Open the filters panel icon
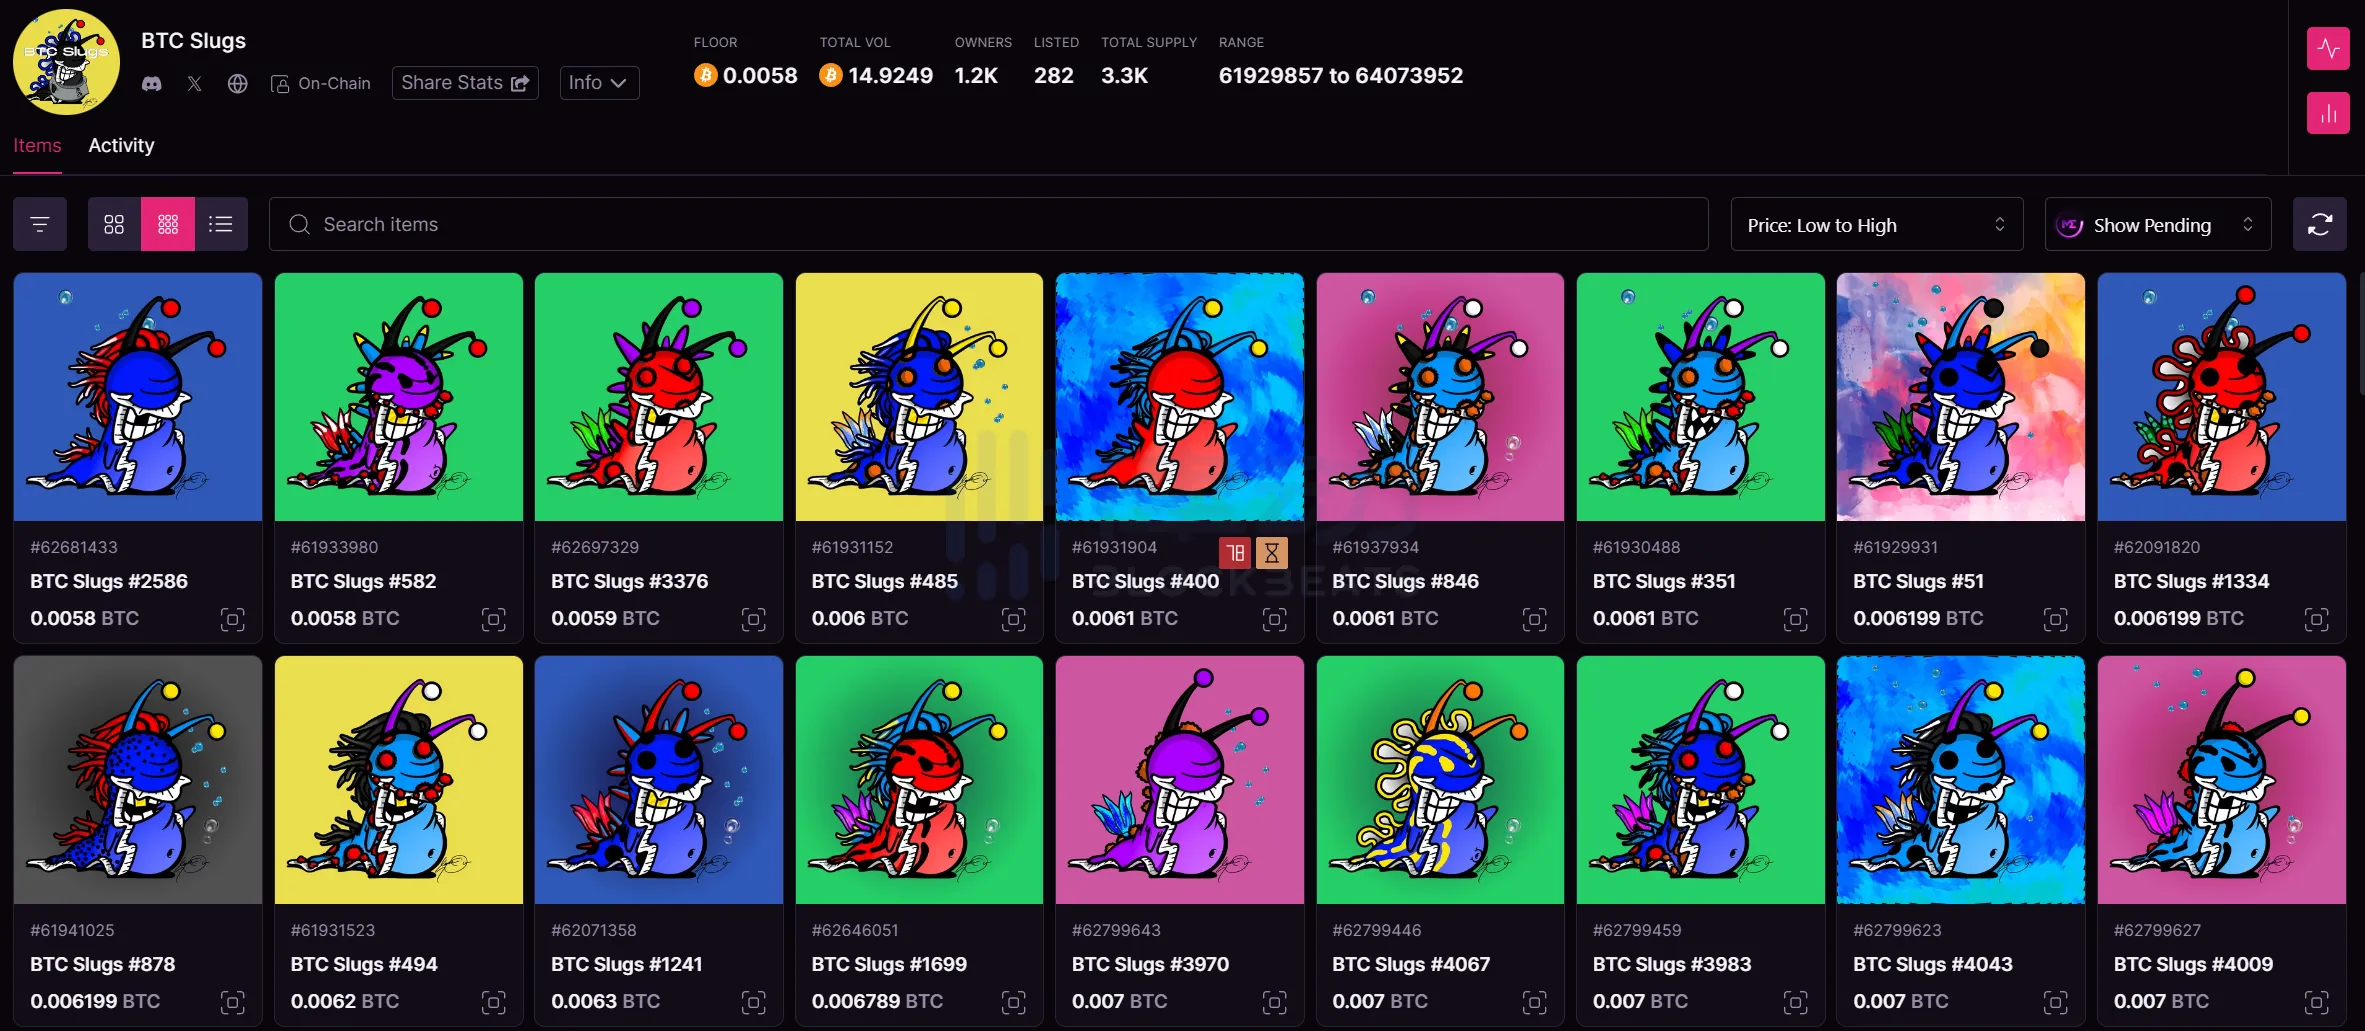Screen dimensions: 2365x1031 tap(40, 224)
